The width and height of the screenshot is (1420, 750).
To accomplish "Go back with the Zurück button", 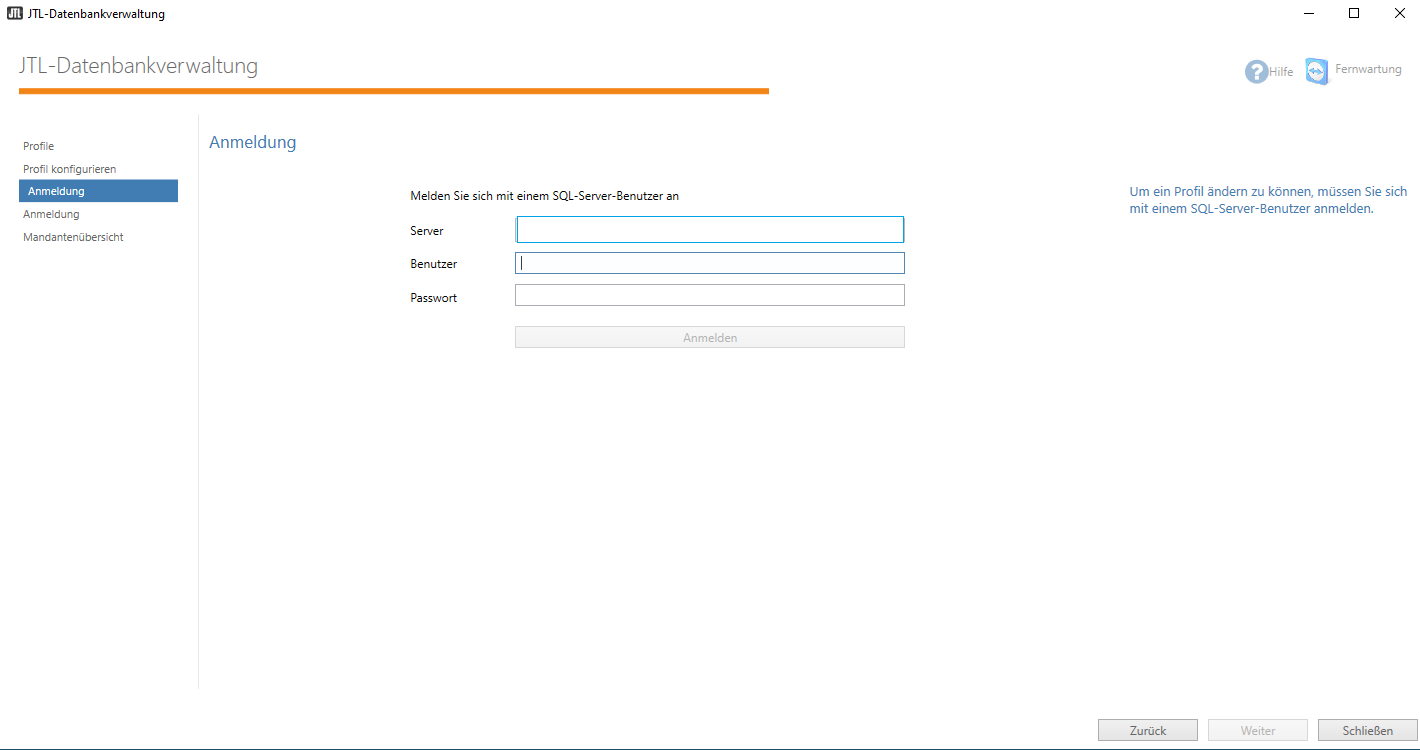I will coord(1148,731).
